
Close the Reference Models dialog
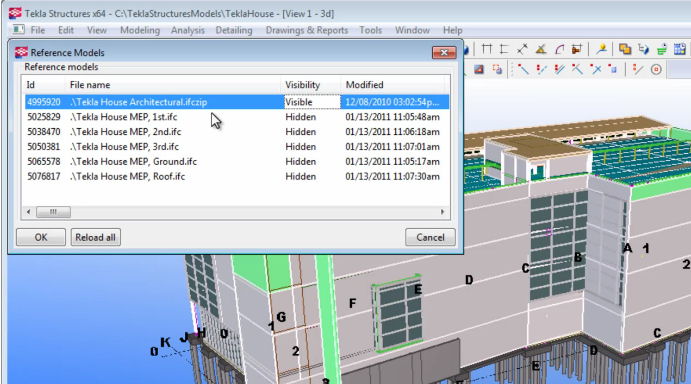pyautogui.click(x=444, y=52)
